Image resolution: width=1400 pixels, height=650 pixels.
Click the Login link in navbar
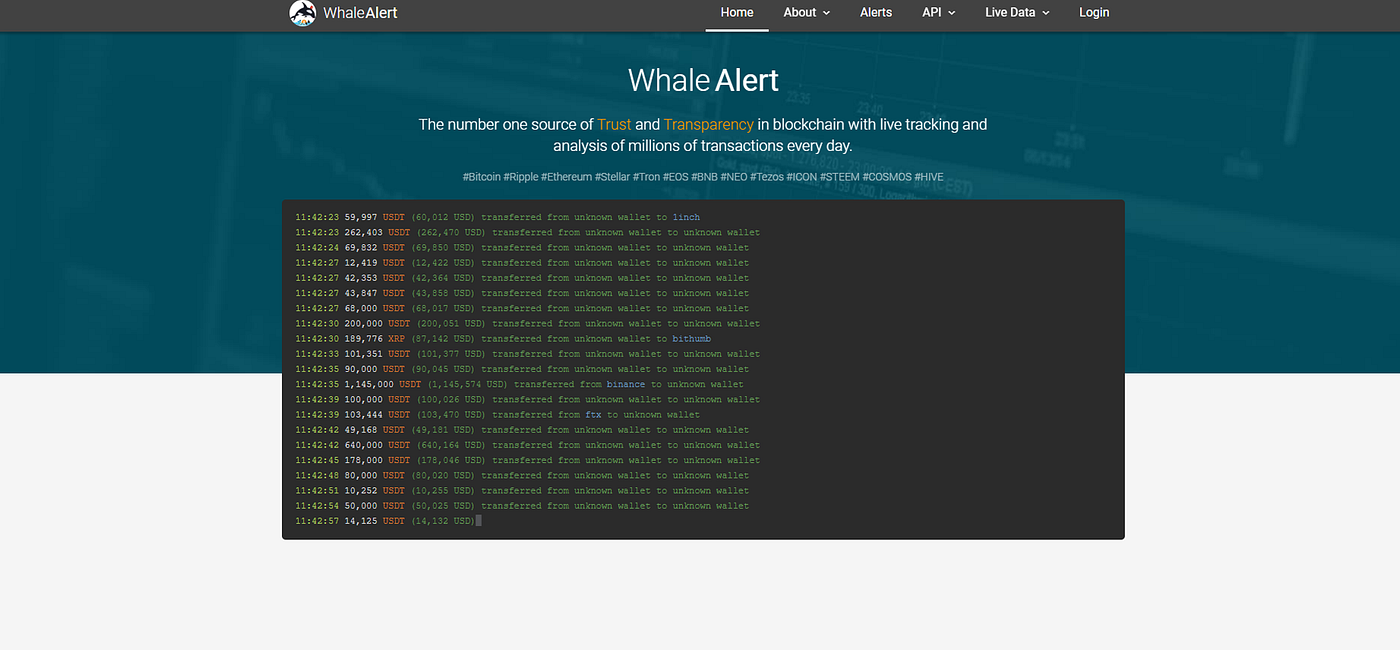(1094, 12)
